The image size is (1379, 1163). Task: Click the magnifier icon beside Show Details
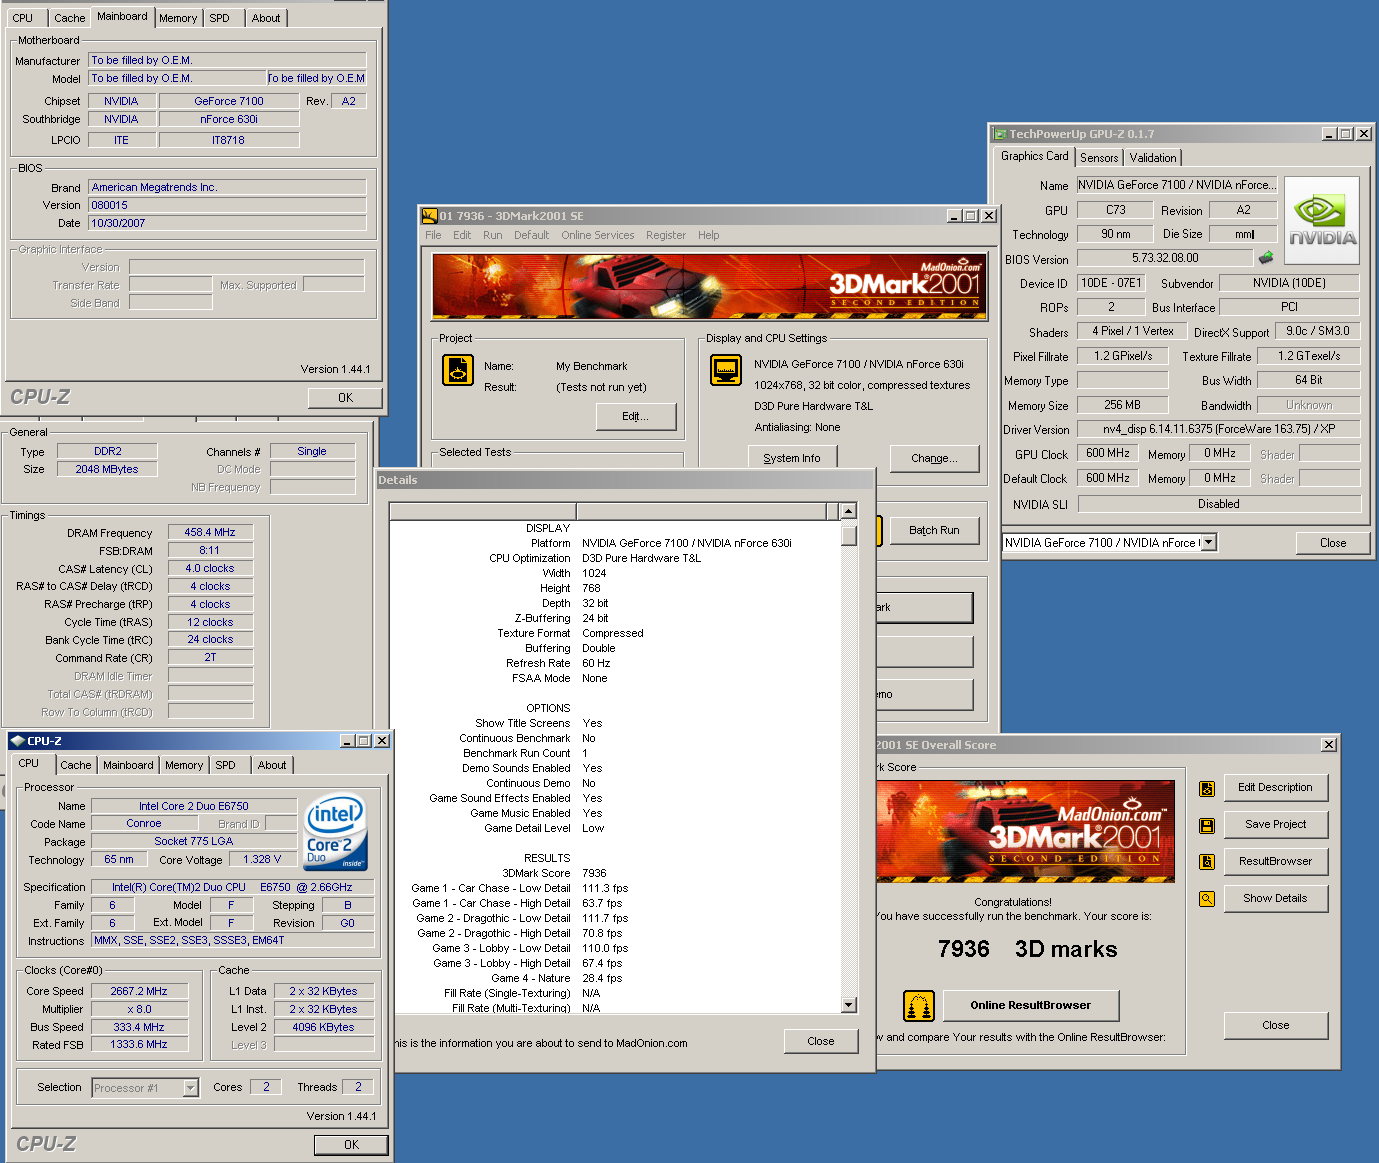click(x=1207, y=899)
